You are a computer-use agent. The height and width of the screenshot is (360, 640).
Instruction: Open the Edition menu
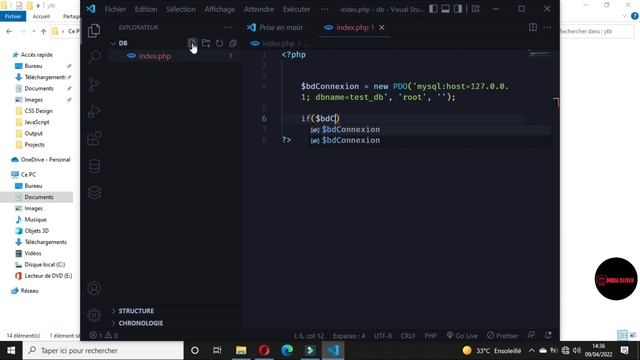click(x=146, y=9)
